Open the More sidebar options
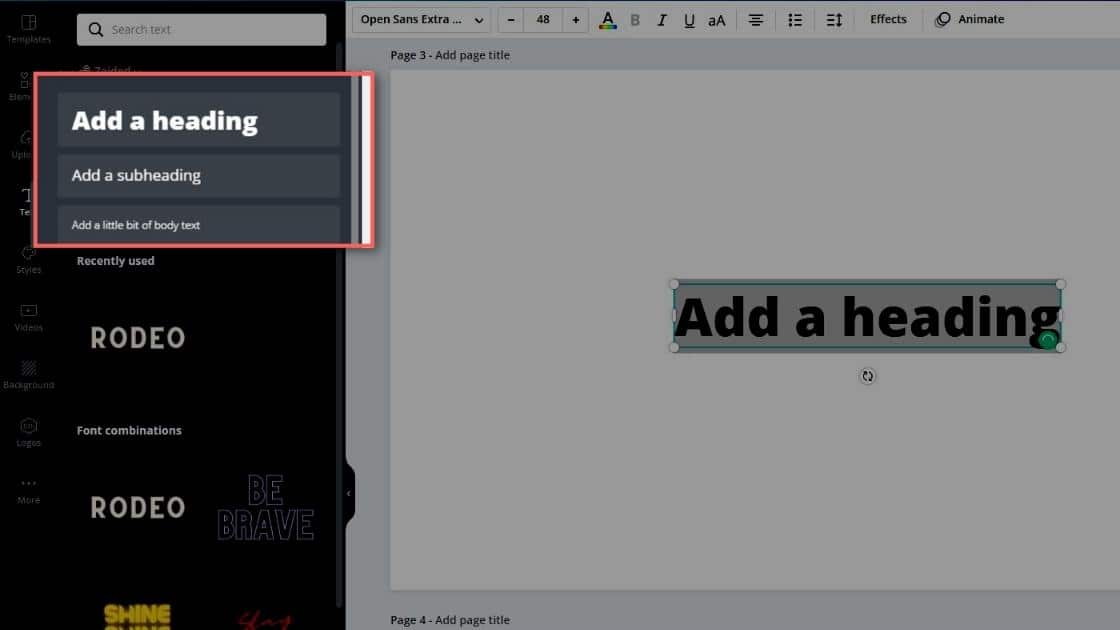The height and width of the screenshot is (630, 1120). click(29, 491)
